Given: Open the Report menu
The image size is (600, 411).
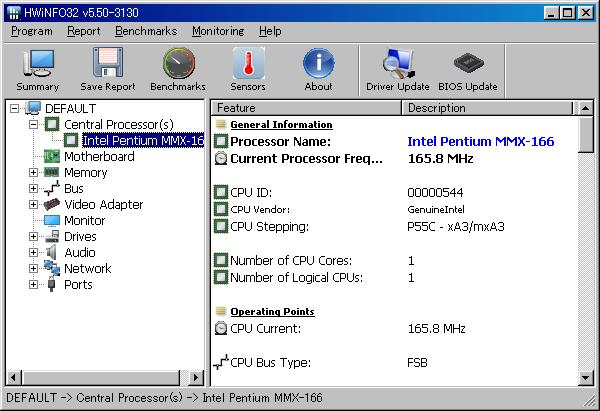Looking at the screenshot, I should pyautogui.click(x=83, y=31).
